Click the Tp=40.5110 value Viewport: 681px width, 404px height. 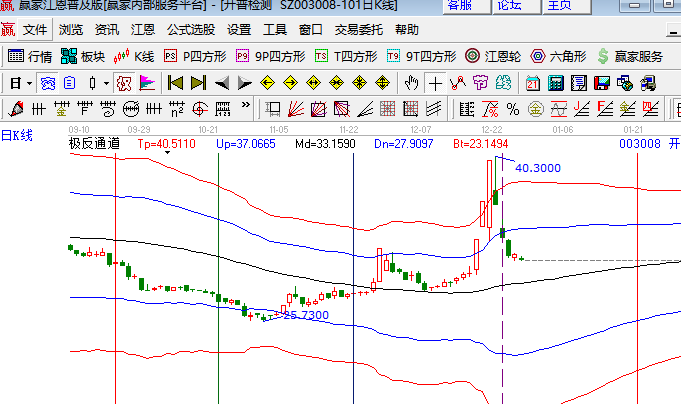coord(166,144)
